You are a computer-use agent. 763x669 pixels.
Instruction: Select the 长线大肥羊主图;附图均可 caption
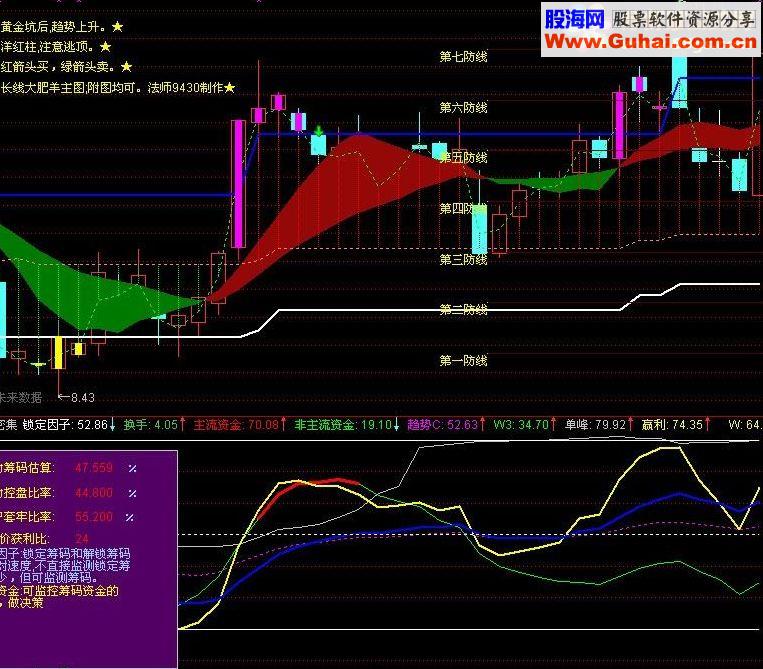point(72,88)
